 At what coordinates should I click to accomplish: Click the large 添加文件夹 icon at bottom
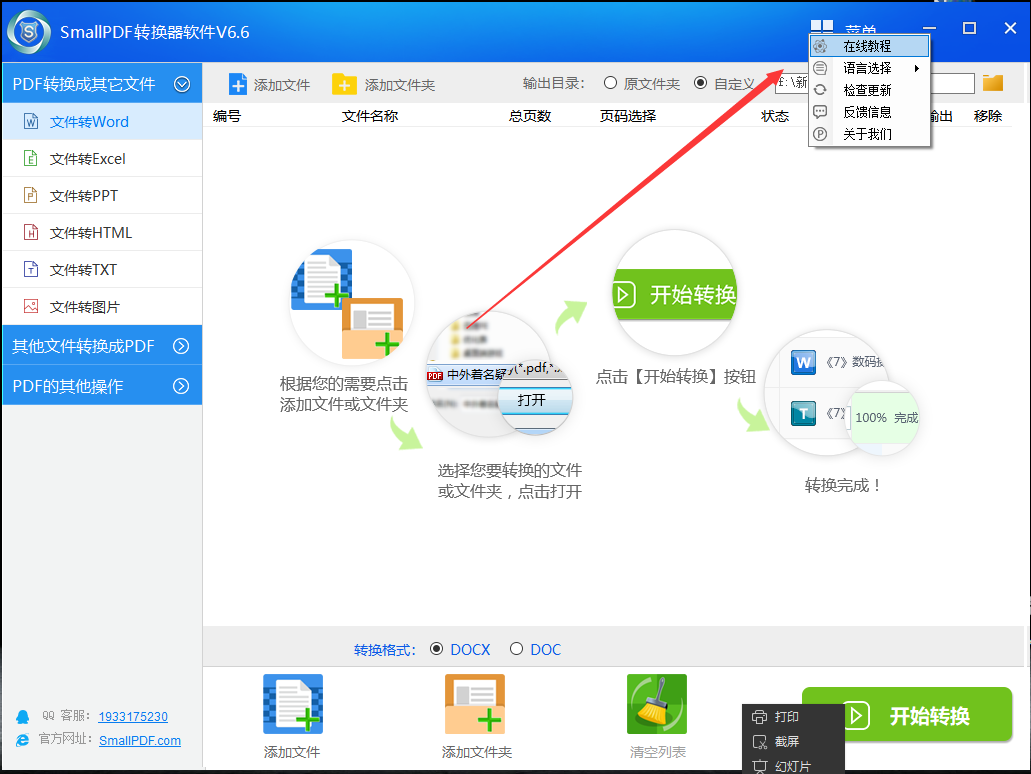click(x=475, y=704)
